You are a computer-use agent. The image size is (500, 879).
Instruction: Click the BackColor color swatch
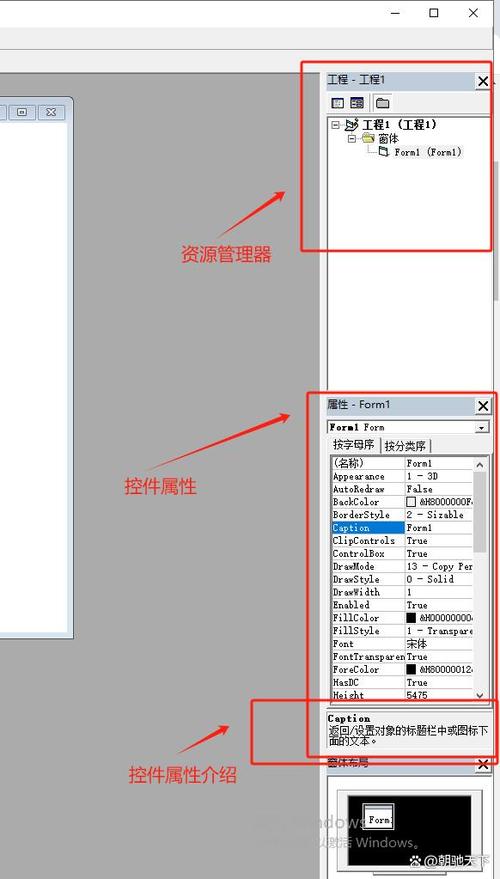(411, 502)
